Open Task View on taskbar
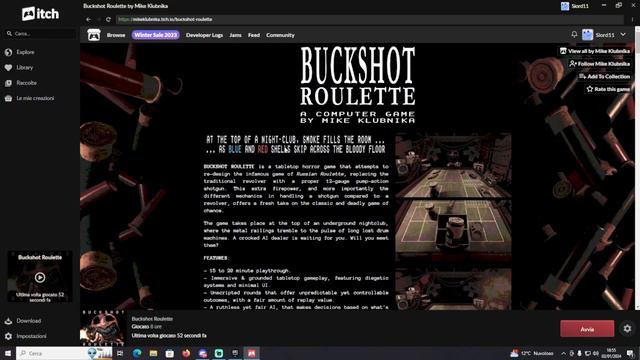This screenshot has width=640, height=360. 120,353
